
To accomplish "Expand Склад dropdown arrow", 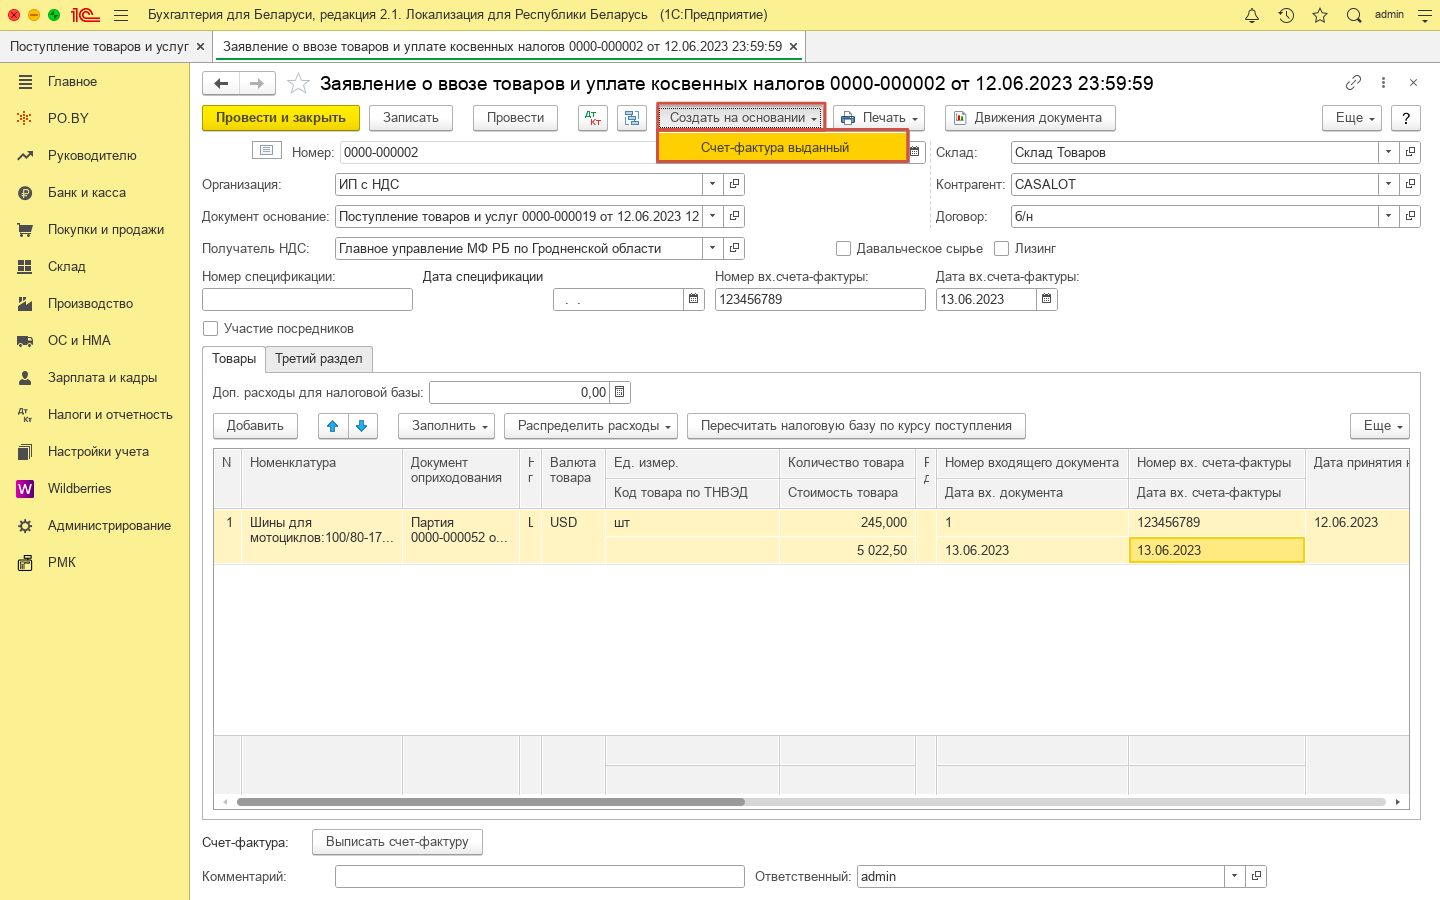I will pyautogui.click(x=1388, y=152).
